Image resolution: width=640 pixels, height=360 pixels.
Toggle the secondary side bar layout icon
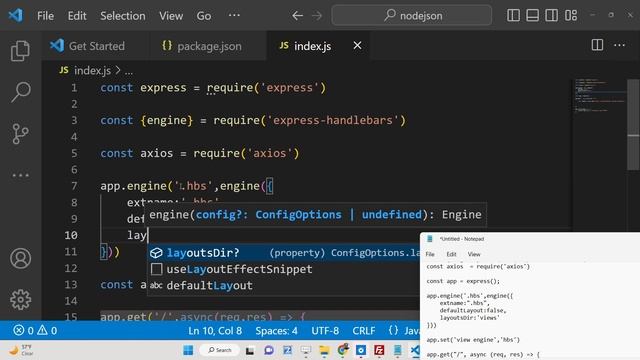click(x=551, y=16)
